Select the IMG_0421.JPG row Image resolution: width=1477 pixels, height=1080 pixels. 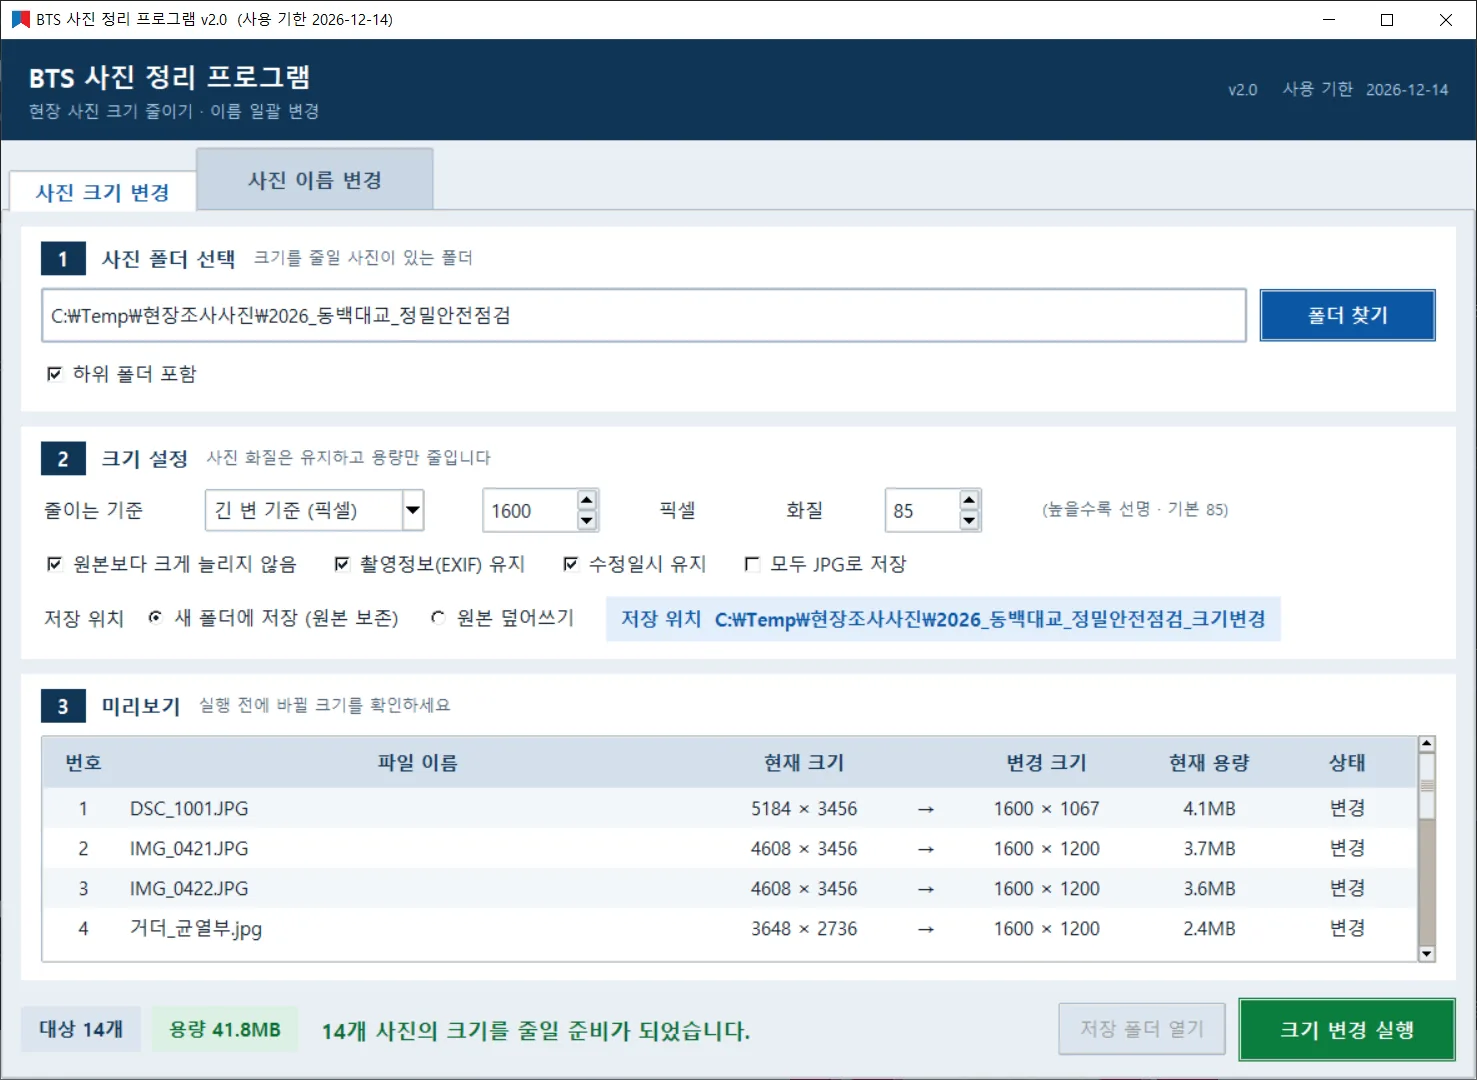[x=730, y=848]
